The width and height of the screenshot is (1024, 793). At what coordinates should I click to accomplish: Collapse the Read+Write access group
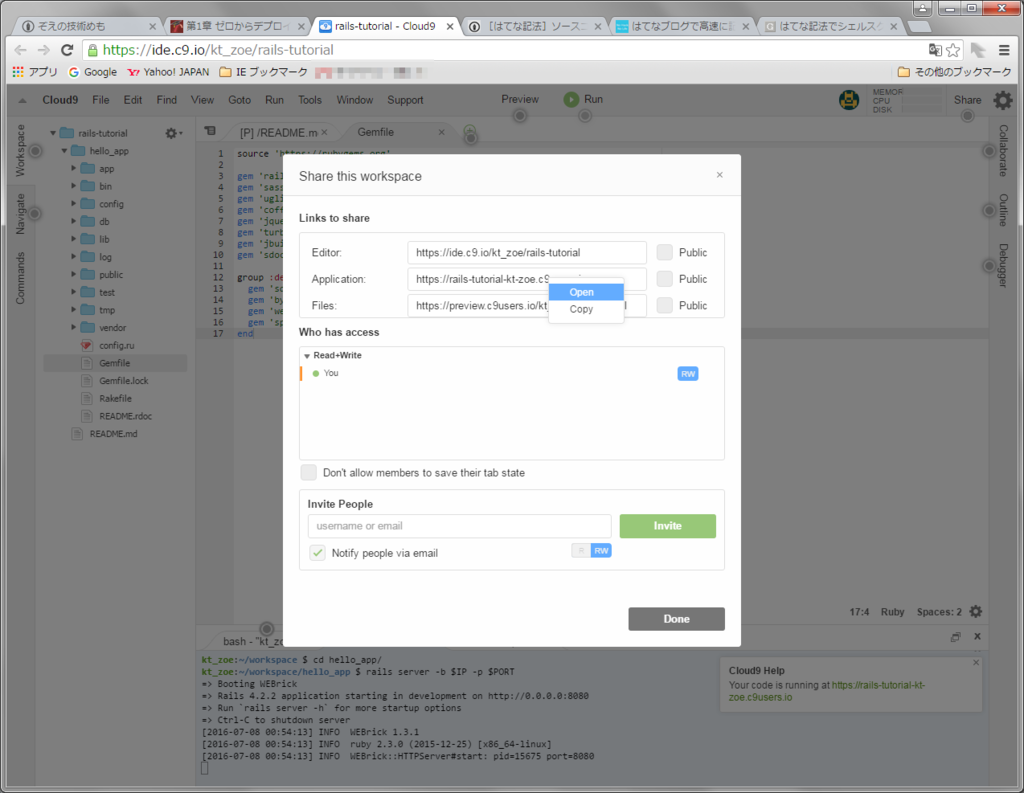[x=307, y=356]
